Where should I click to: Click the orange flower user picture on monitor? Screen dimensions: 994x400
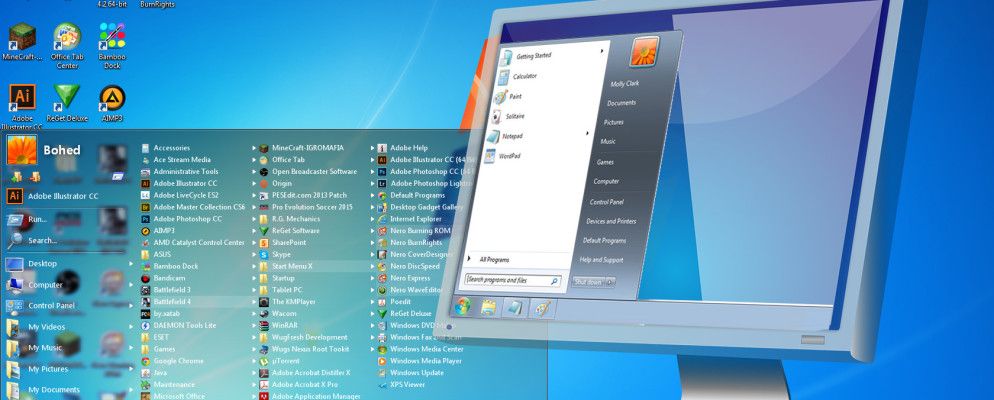(644, 51)
